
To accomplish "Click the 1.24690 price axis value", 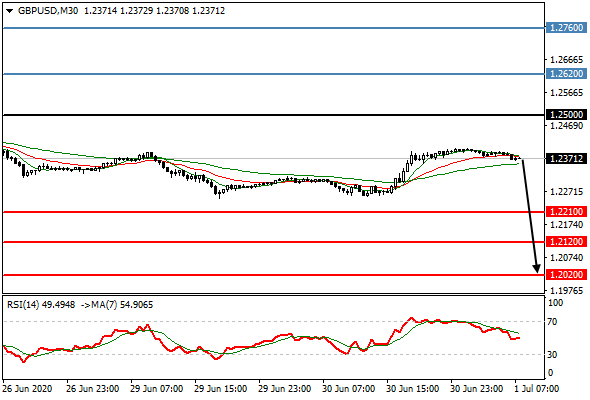I will click(x=566, y=126).
